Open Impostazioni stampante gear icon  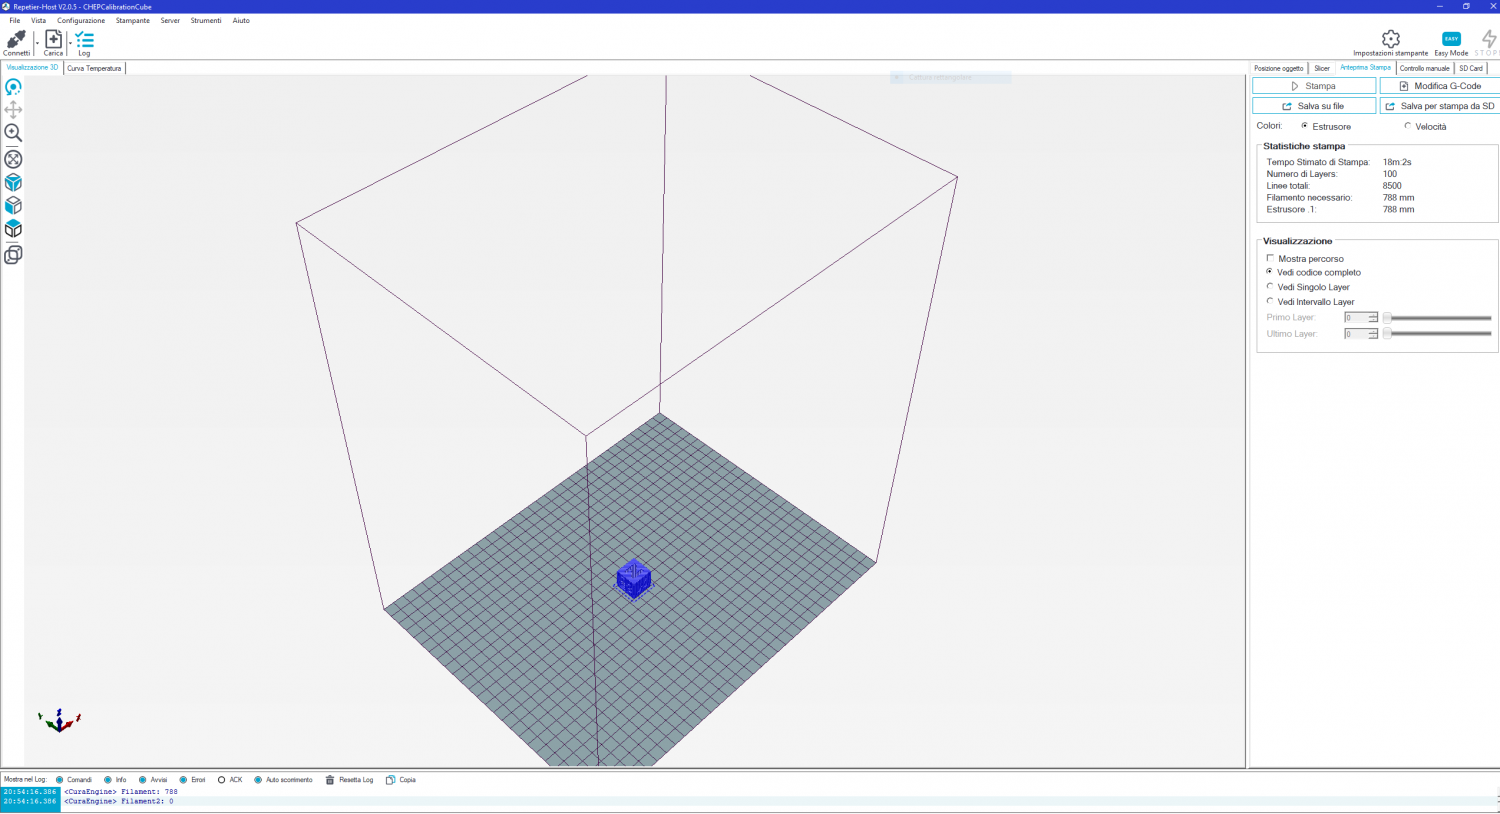[x=1390, y=39]
